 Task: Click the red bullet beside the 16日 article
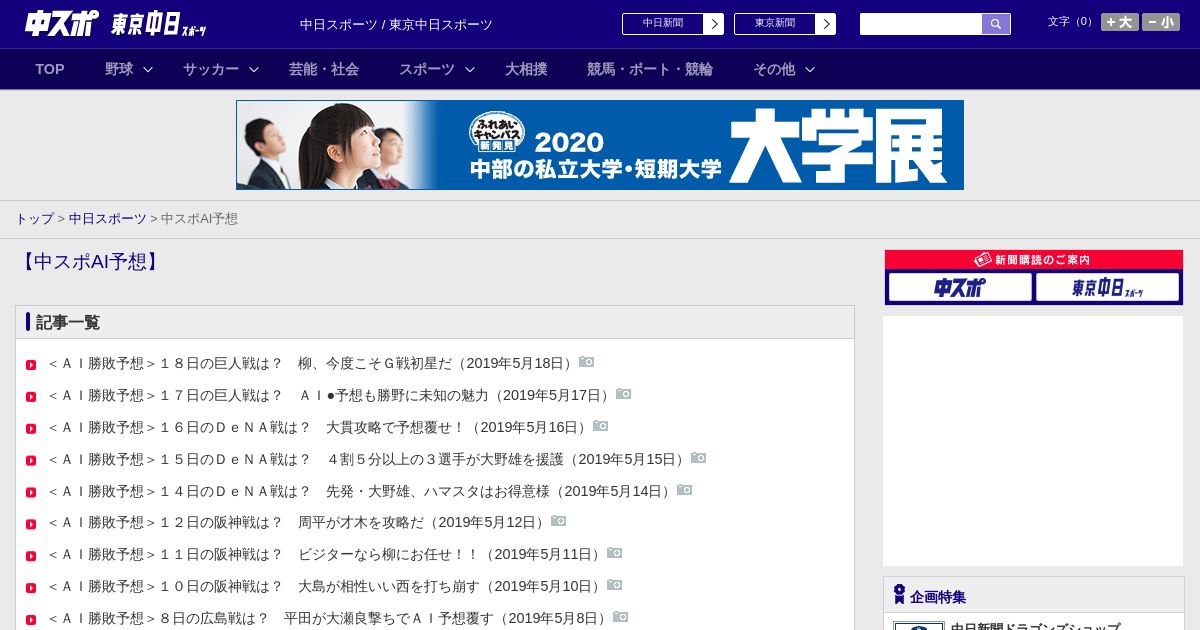tap(31, 429)
